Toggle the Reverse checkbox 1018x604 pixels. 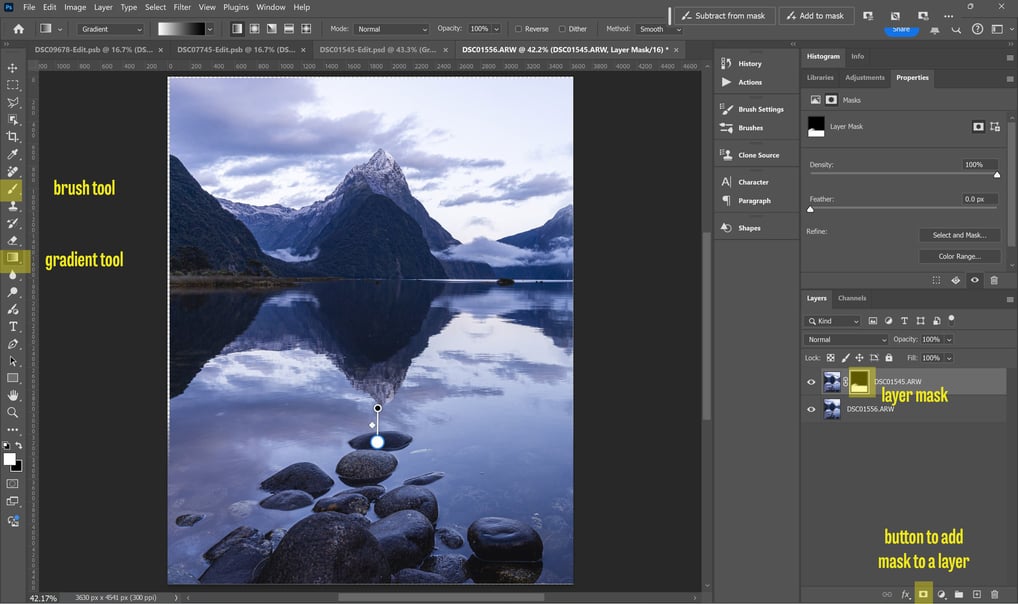[x=518, y=29]
